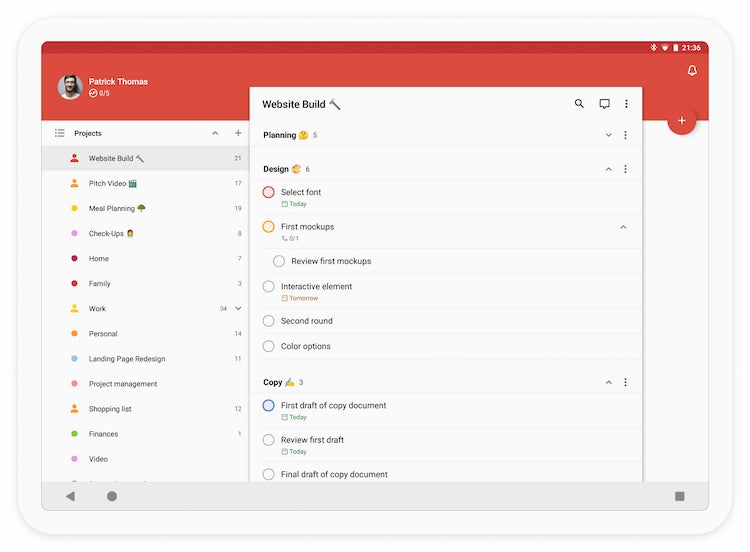
Task: Open Website Build overflow menu
Action: [627, 104]
